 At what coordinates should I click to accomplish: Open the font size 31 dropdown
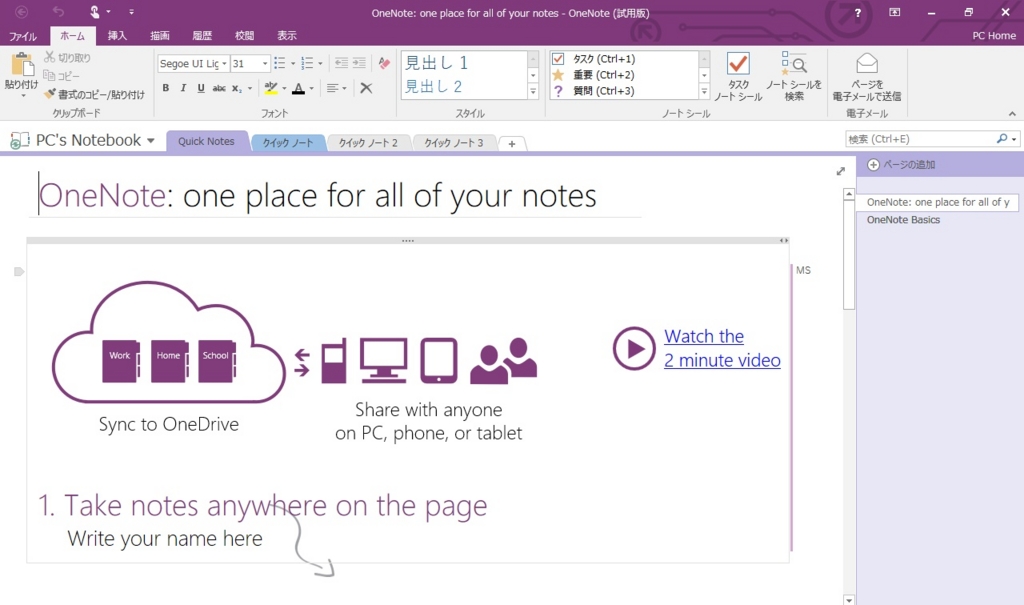coord(264,63)
